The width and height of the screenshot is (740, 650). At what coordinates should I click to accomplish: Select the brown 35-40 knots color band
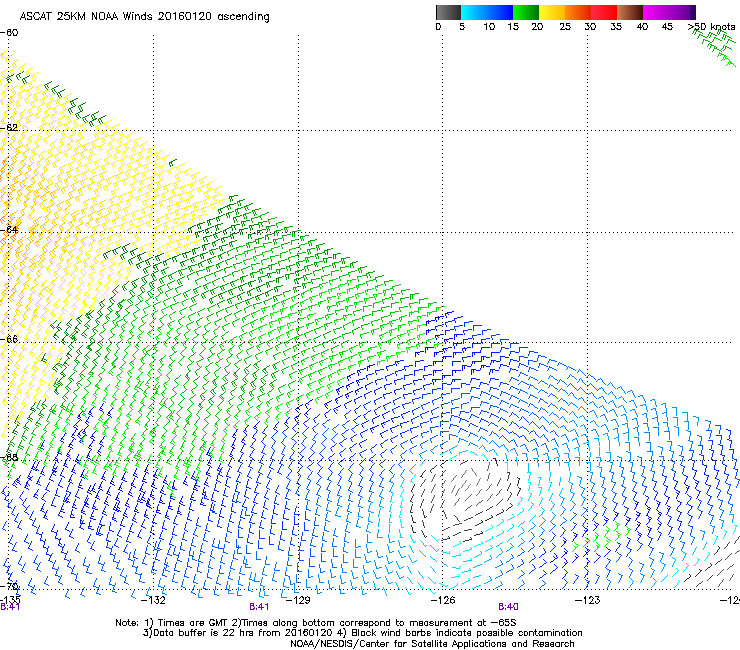pyautogui.click(x=630, y=12)
